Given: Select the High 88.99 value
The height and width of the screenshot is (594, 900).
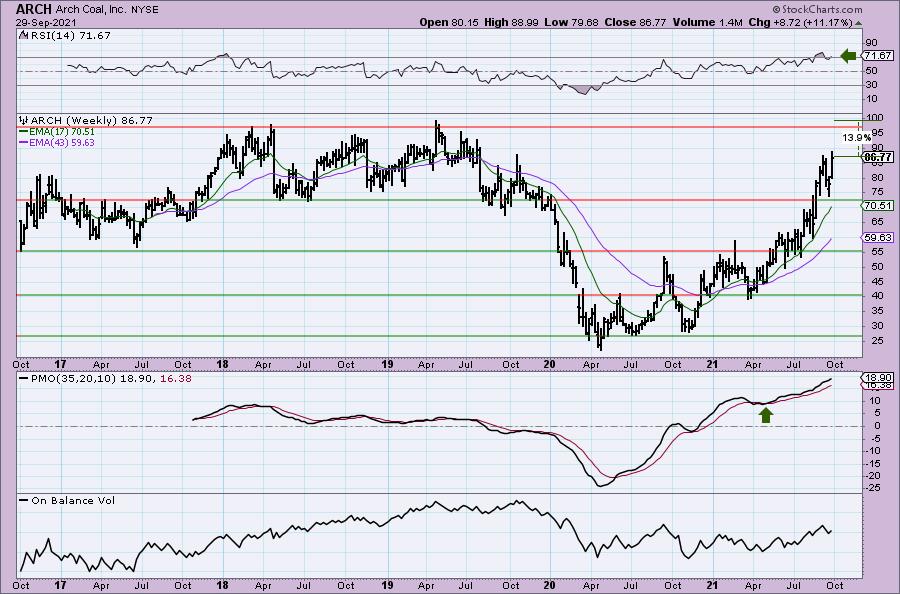Looking at the screenshot, I should click(x=512, y=22).
